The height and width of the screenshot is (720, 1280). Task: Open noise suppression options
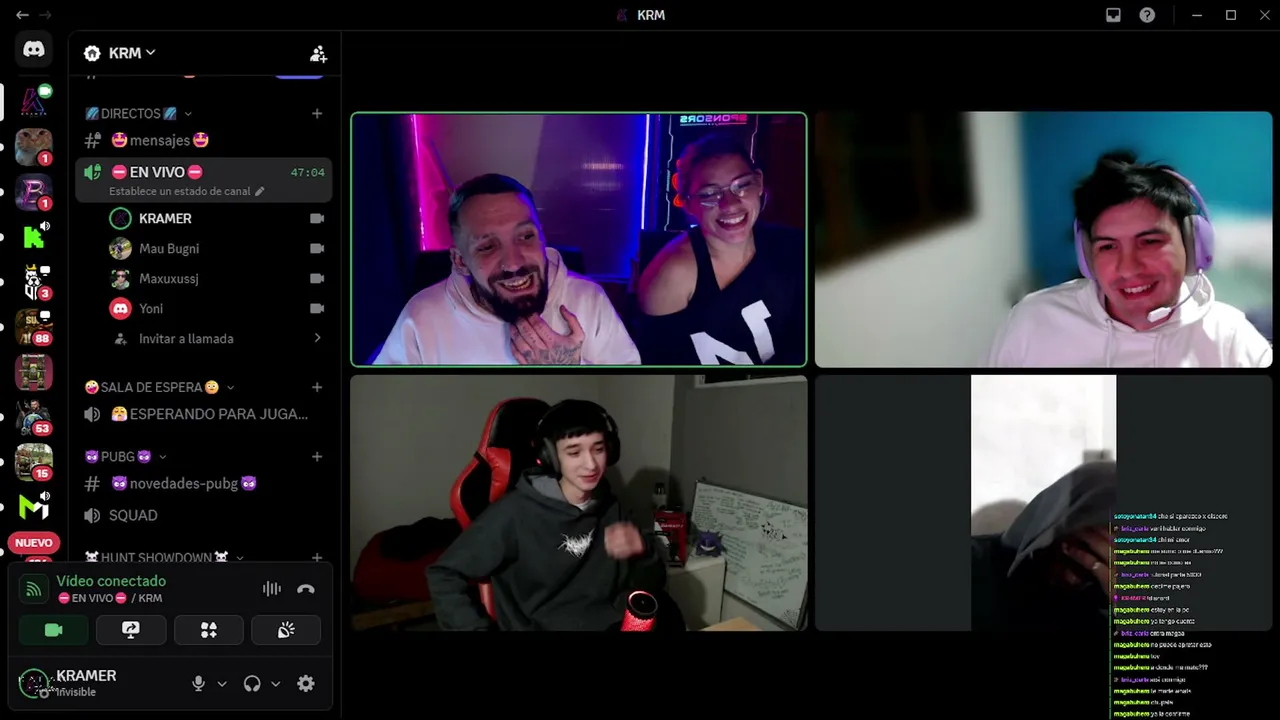click(272, 589)
